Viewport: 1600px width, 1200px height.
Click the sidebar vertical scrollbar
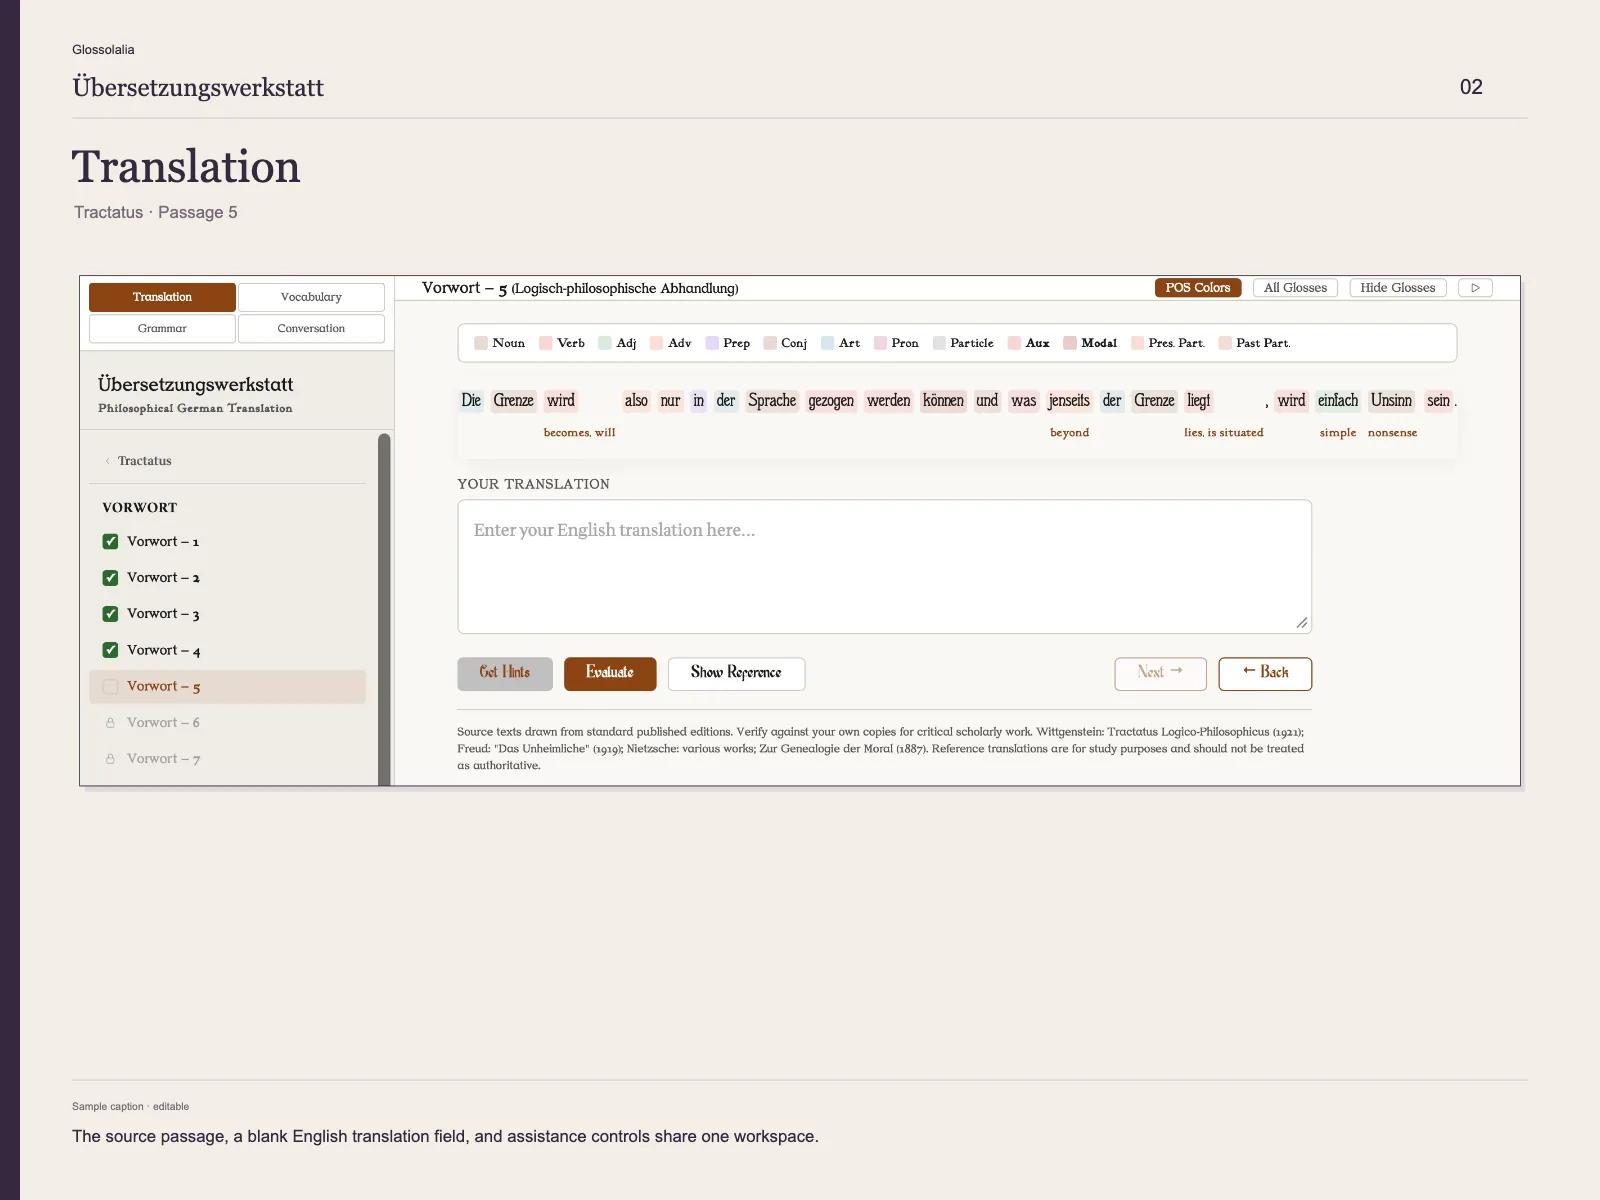click(x=384, y=609)
